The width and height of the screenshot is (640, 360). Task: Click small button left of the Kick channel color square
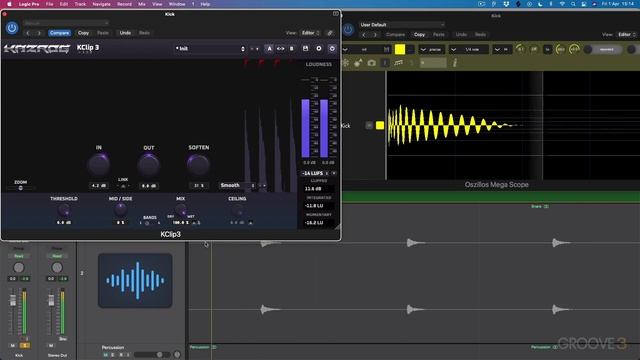coord(369,125)
